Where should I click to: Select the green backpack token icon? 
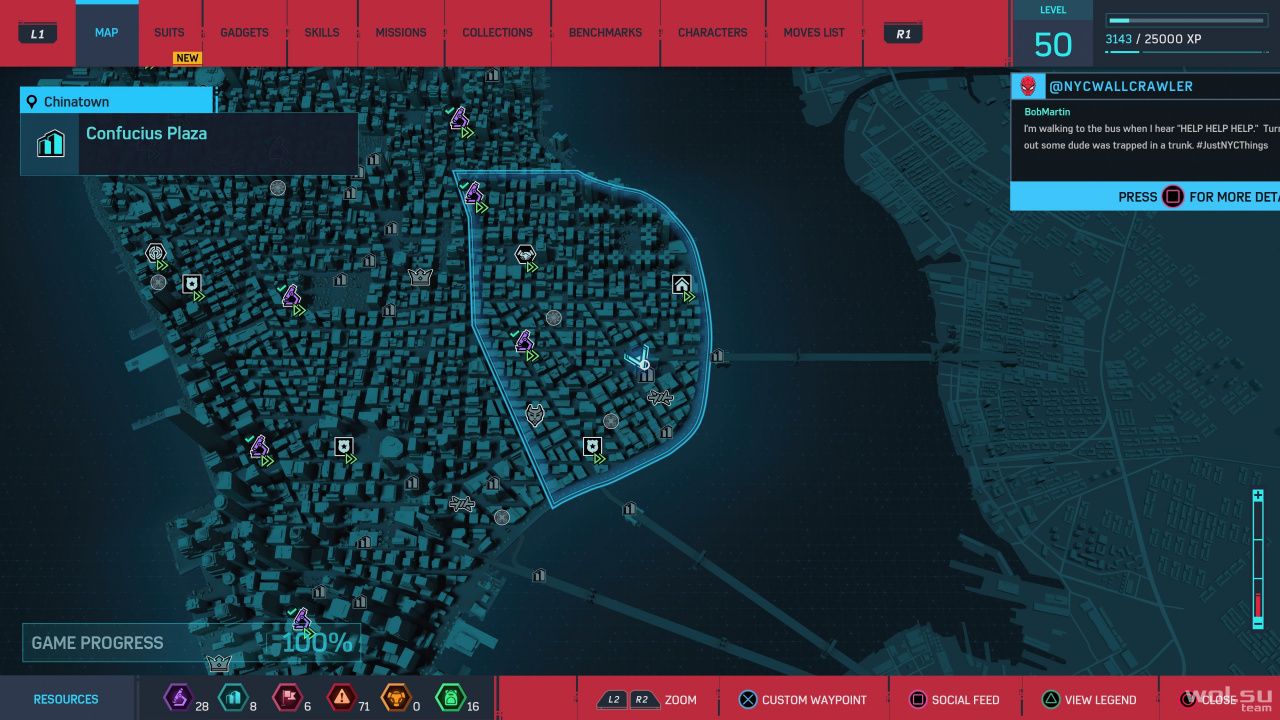(x=450, y=698)
